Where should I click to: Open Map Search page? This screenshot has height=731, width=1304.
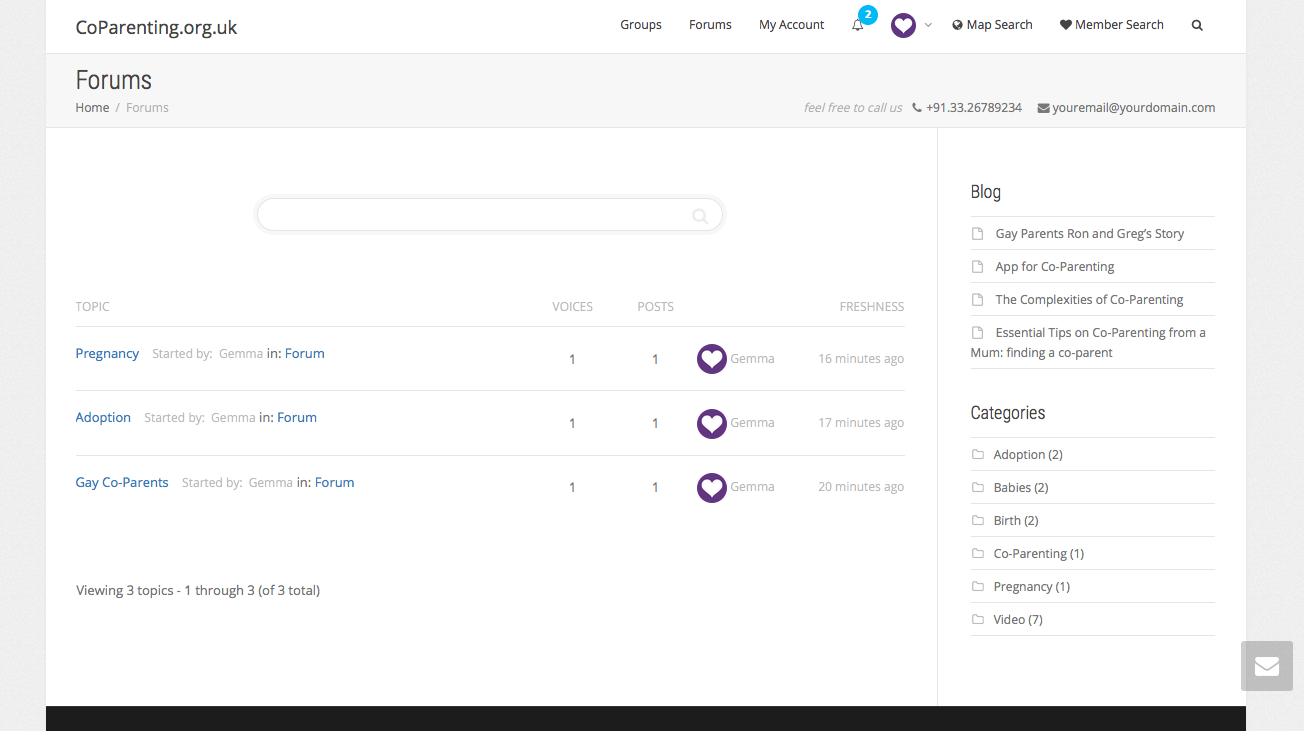pos(992,25)
